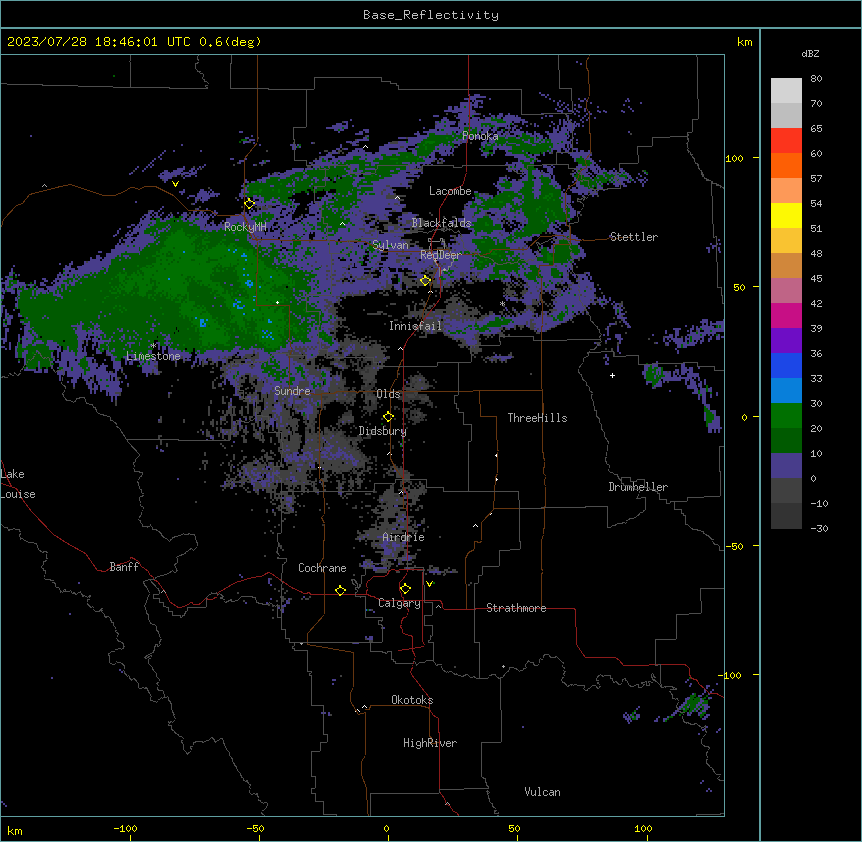This screenshot has height=842, width=862.
Task: Select the ThreeHills label
Action: click(537, 418)
